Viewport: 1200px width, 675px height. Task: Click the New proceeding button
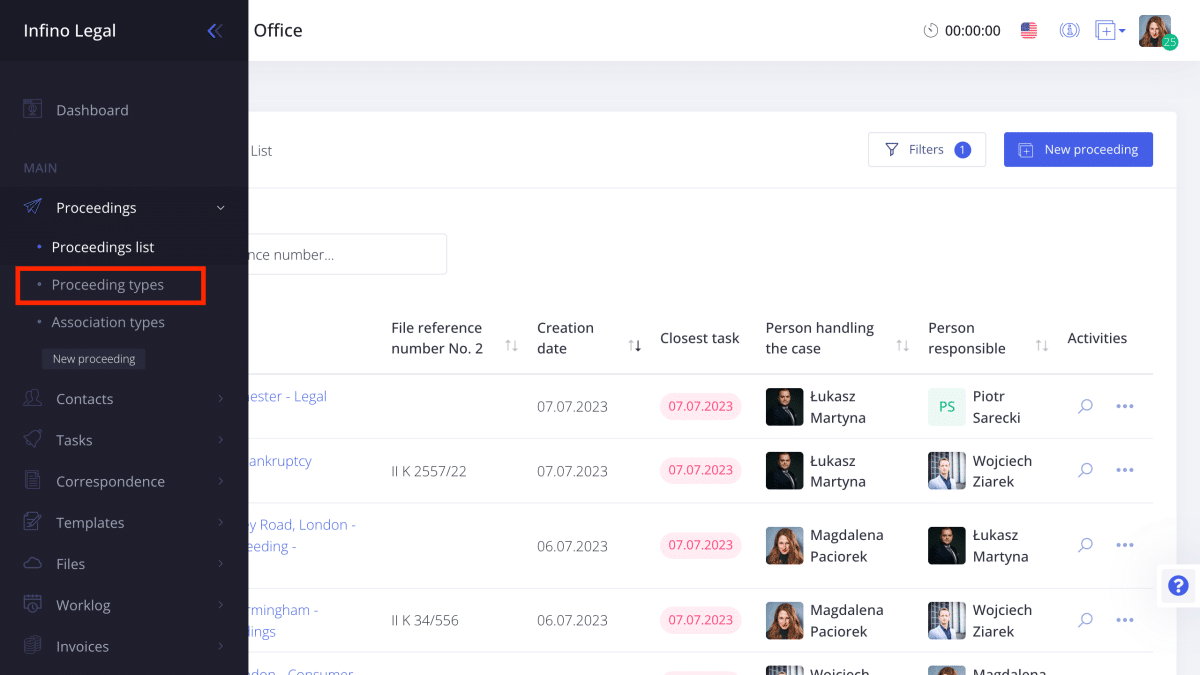(x=1078, y=148)
